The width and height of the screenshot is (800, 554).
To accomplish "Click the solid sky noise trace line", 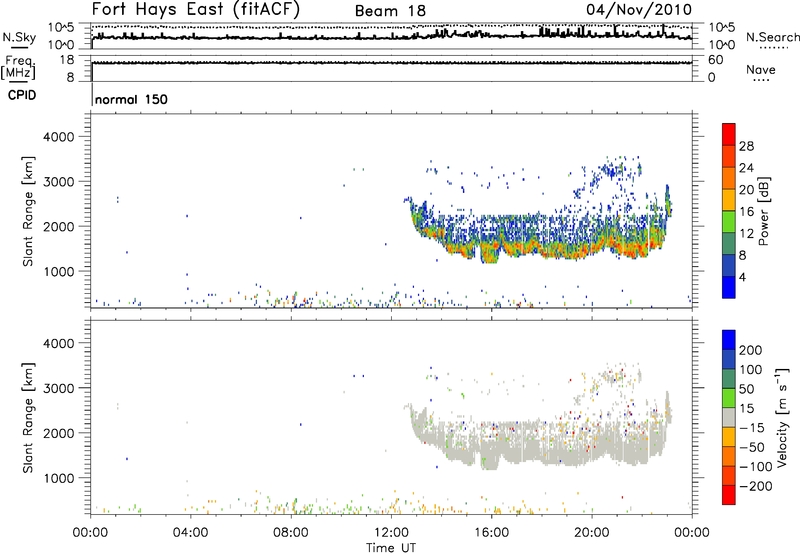I will (x=392, y=36).
